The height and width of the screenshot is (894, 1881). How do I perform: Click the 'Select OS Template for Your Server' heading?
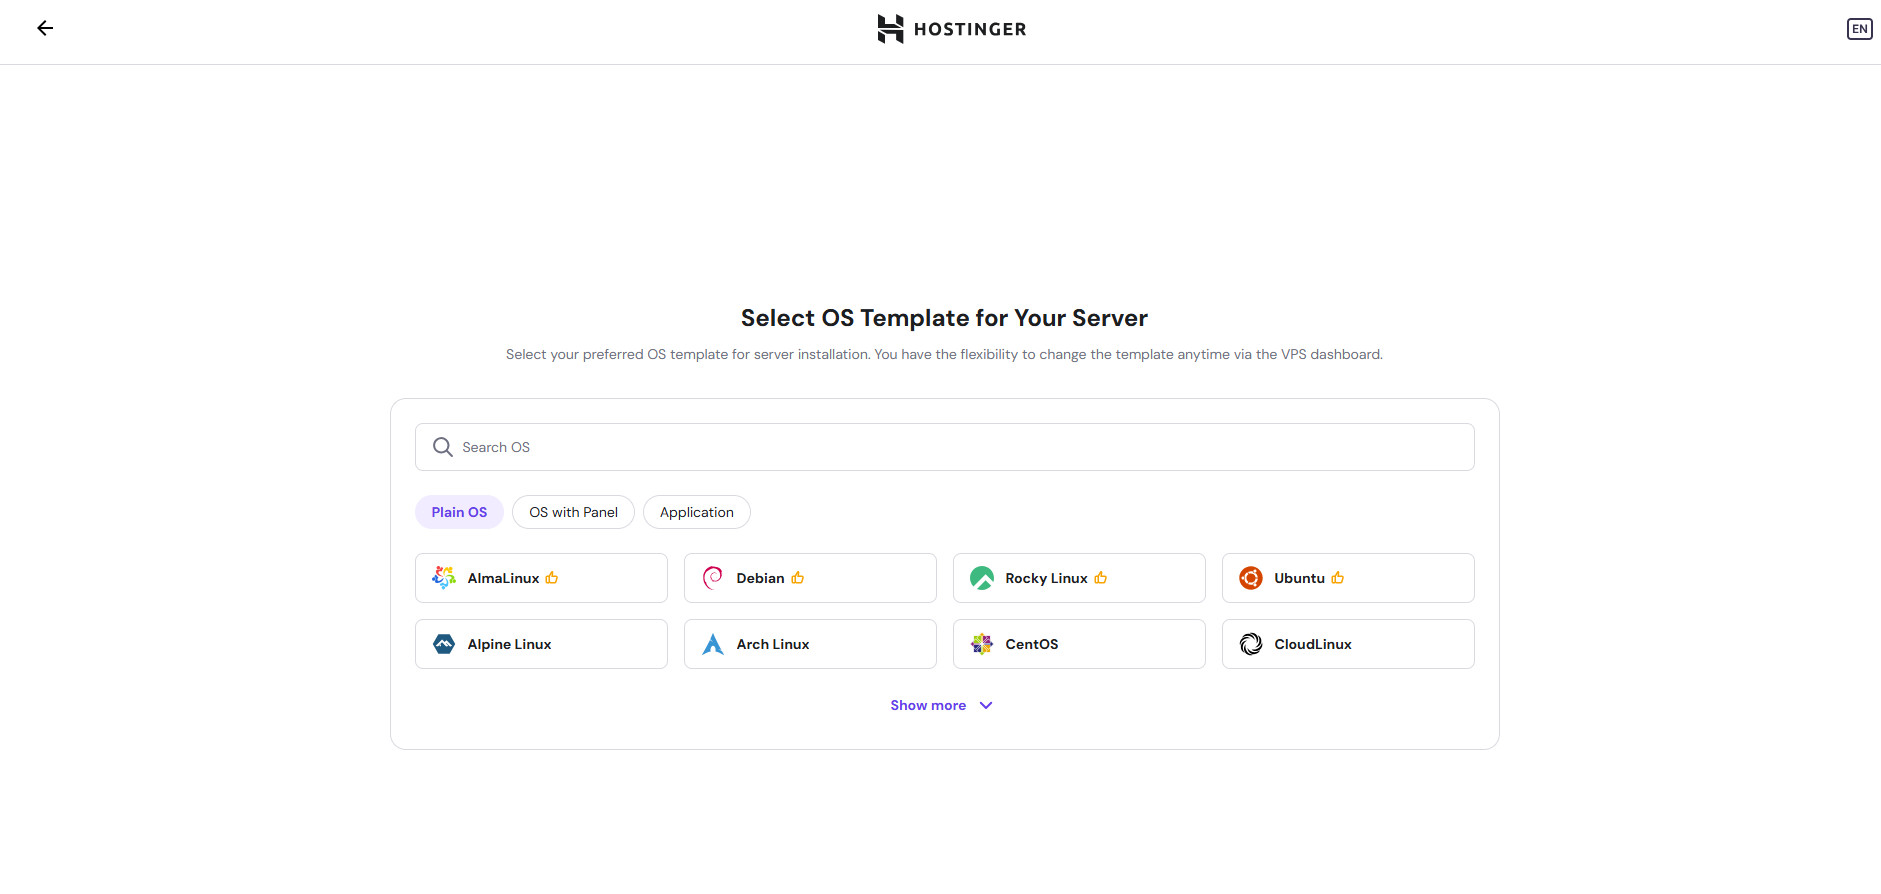[944, 318]
